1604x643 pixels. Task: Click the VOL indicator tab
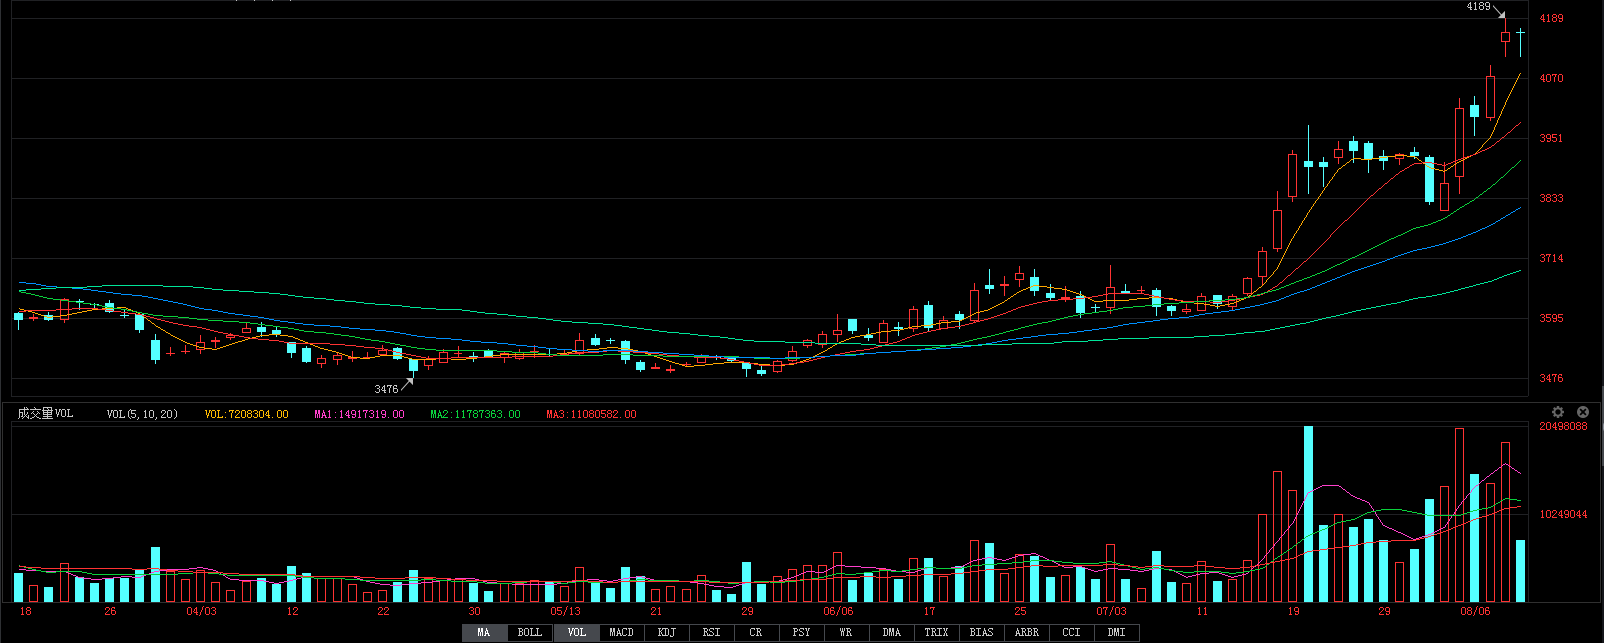(576, 632)
